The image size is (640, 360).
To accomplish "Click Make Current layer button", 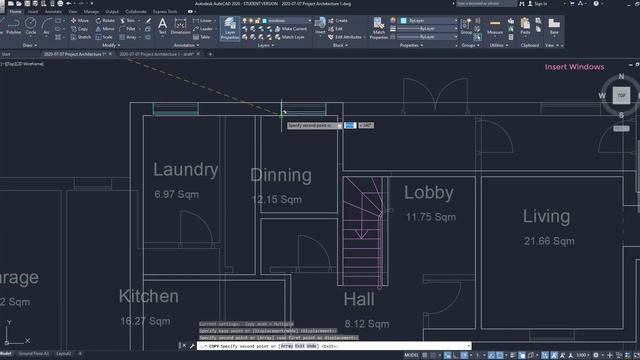I will click(x=291, y=29).
